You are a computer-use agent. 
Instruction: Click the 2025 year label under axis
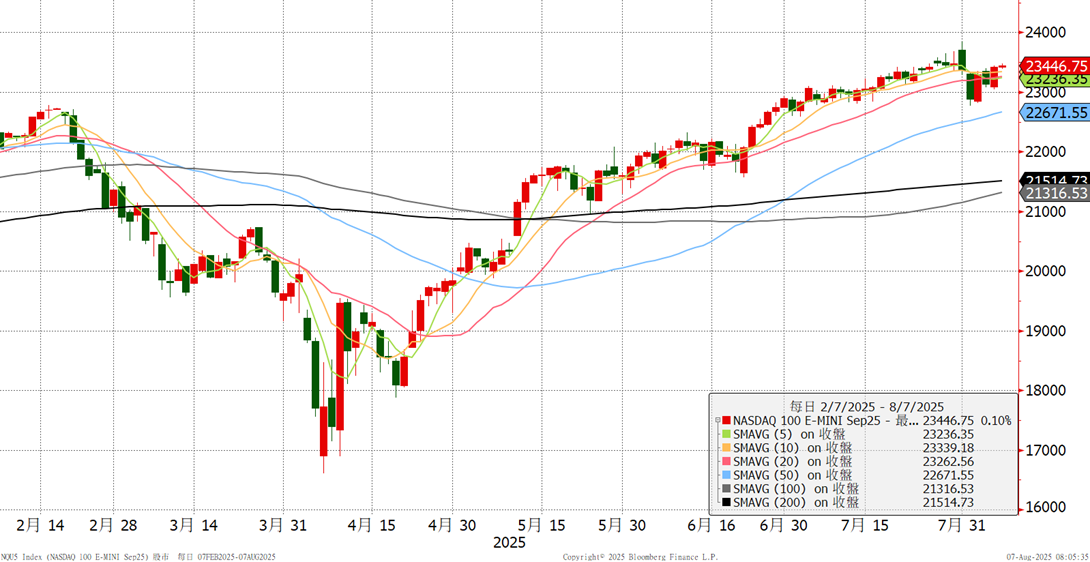click(508, 542)
